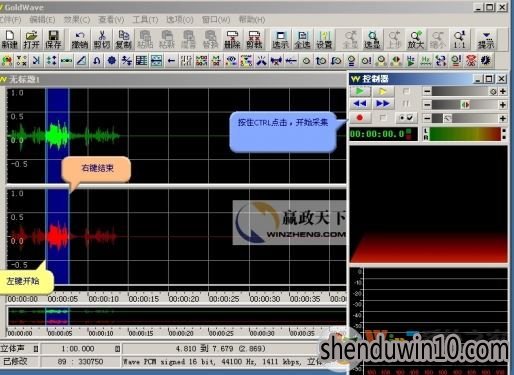
Task: Click the volume slider track in 控制器
Action: (465, 91)
